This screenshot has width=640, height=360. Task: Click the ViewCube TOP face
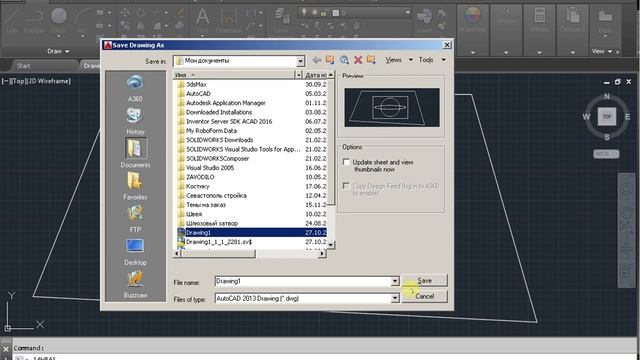click(x=607, y=117)
